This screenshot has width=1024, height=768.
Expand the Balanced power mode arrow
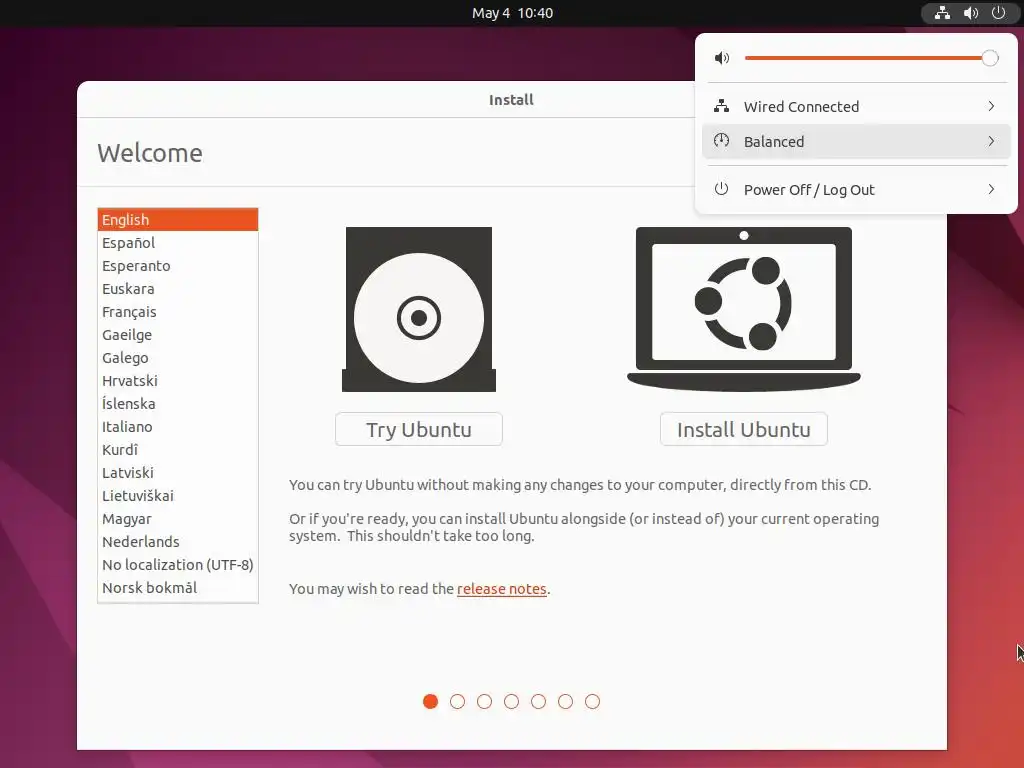[991, 141]
